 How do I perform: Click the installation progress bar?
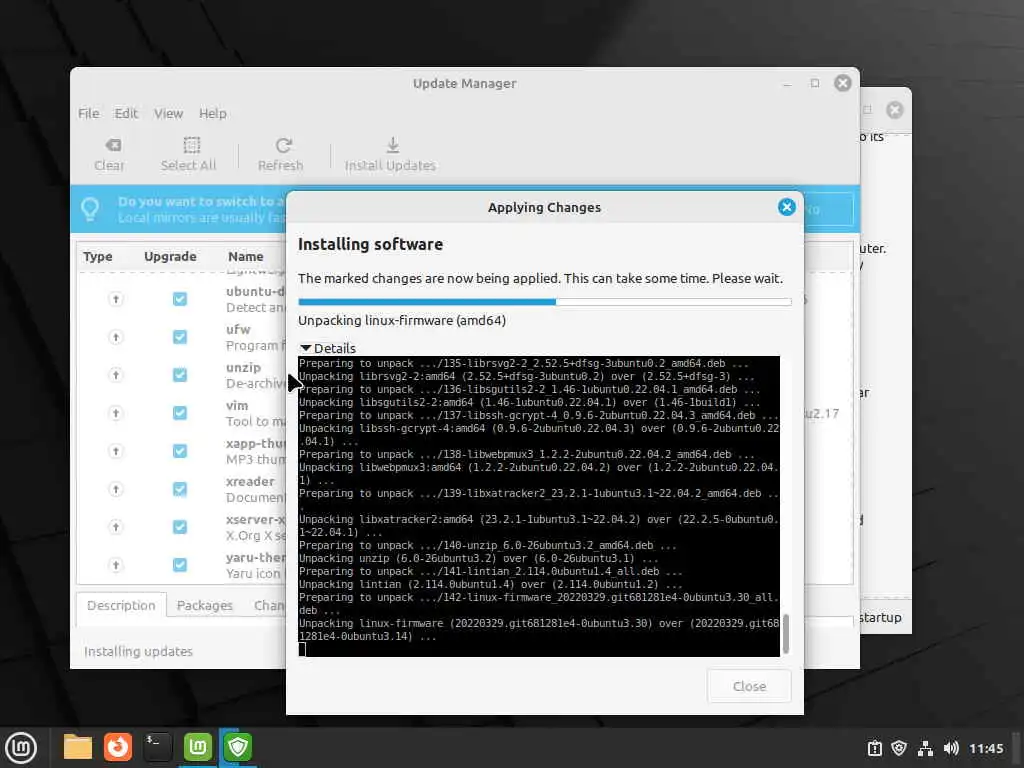click(545, 302)
